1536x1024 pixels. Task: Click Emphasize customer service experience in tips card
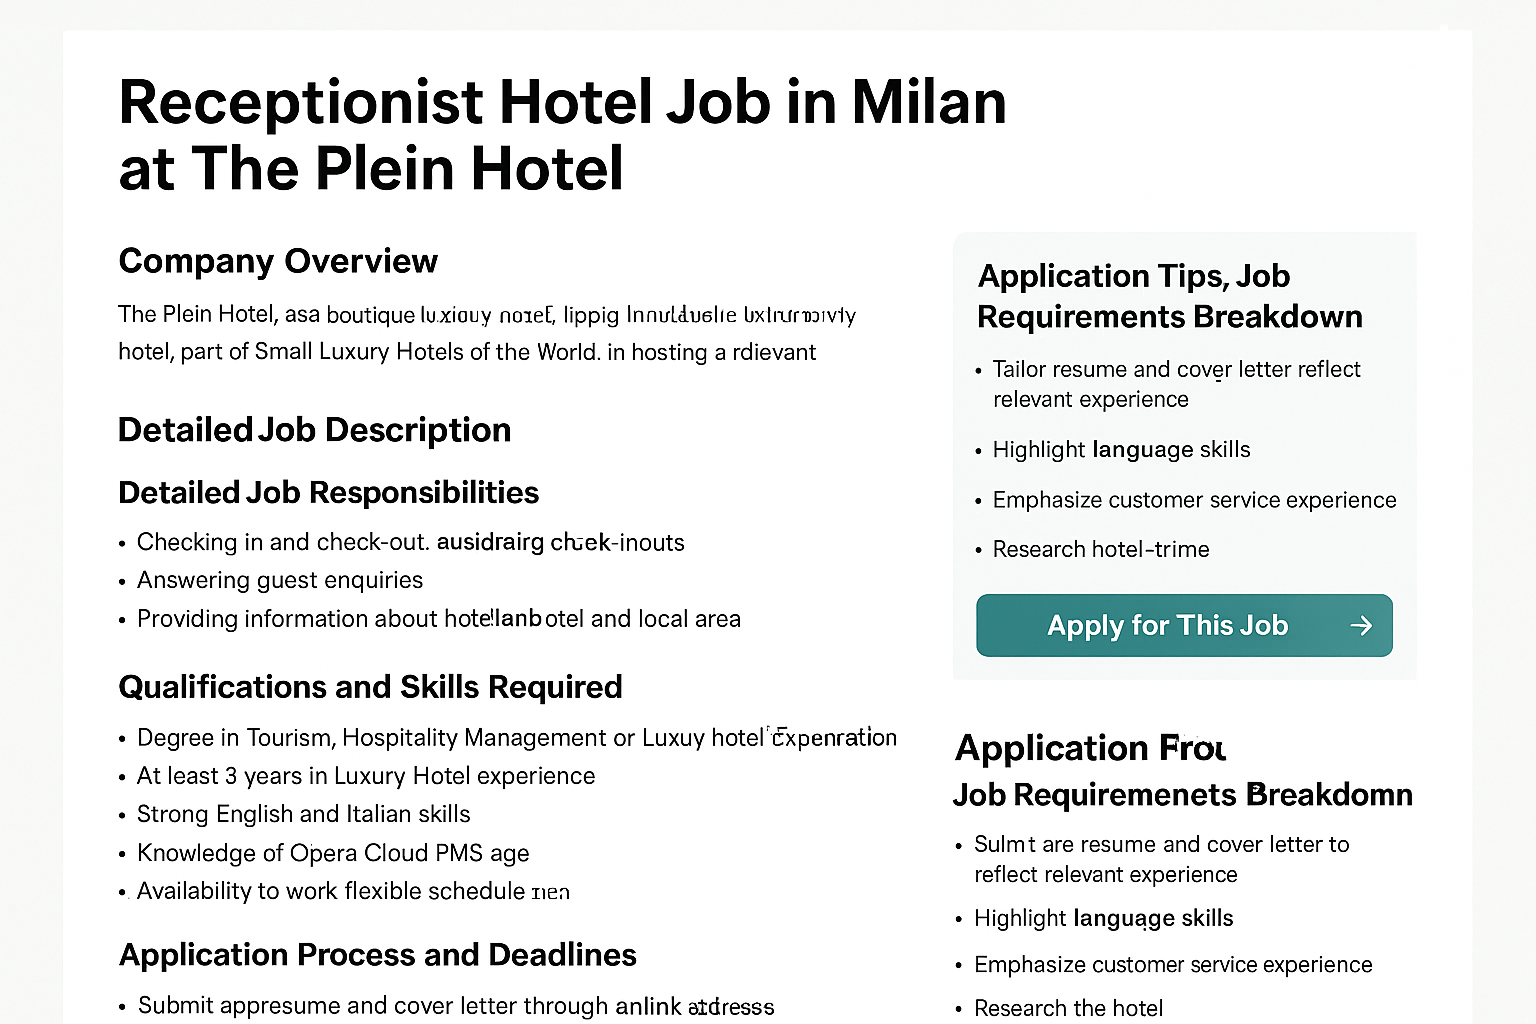coord(1195,500)
